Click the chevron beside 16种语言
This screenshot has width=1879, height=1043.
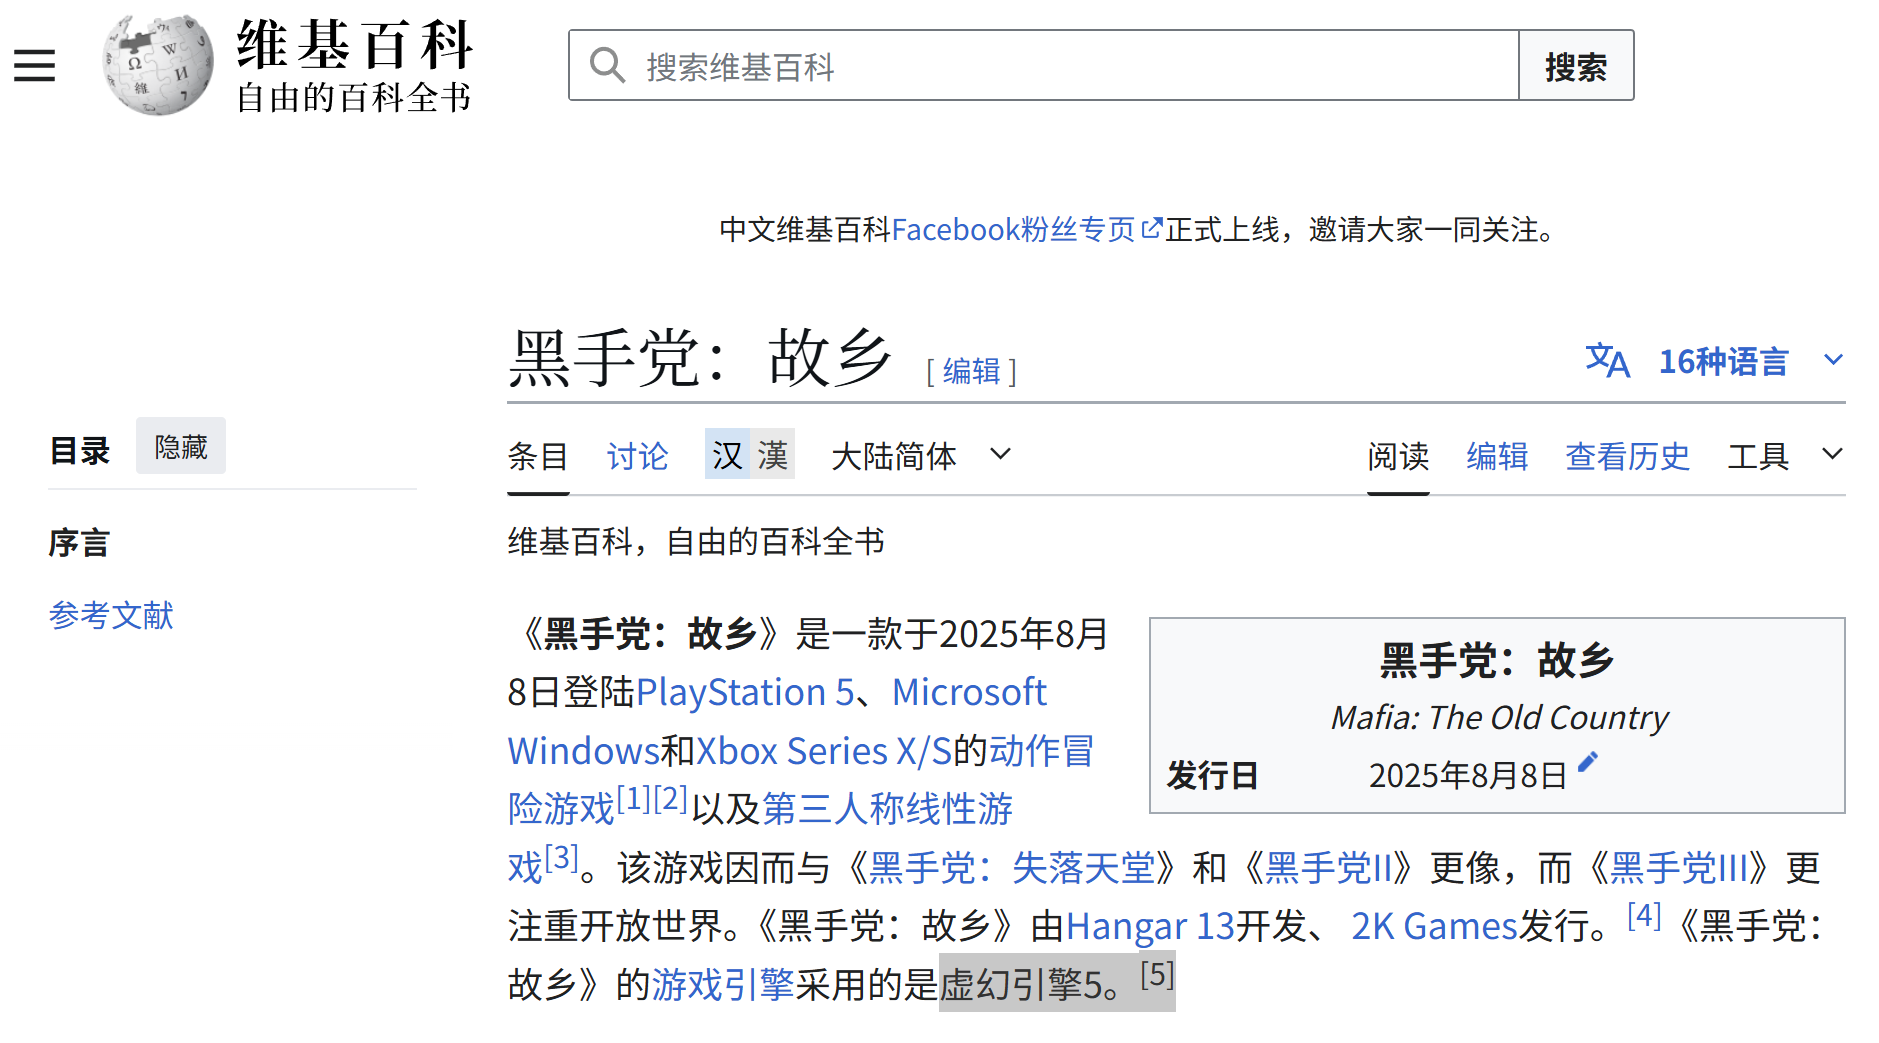pos(1833,360)
